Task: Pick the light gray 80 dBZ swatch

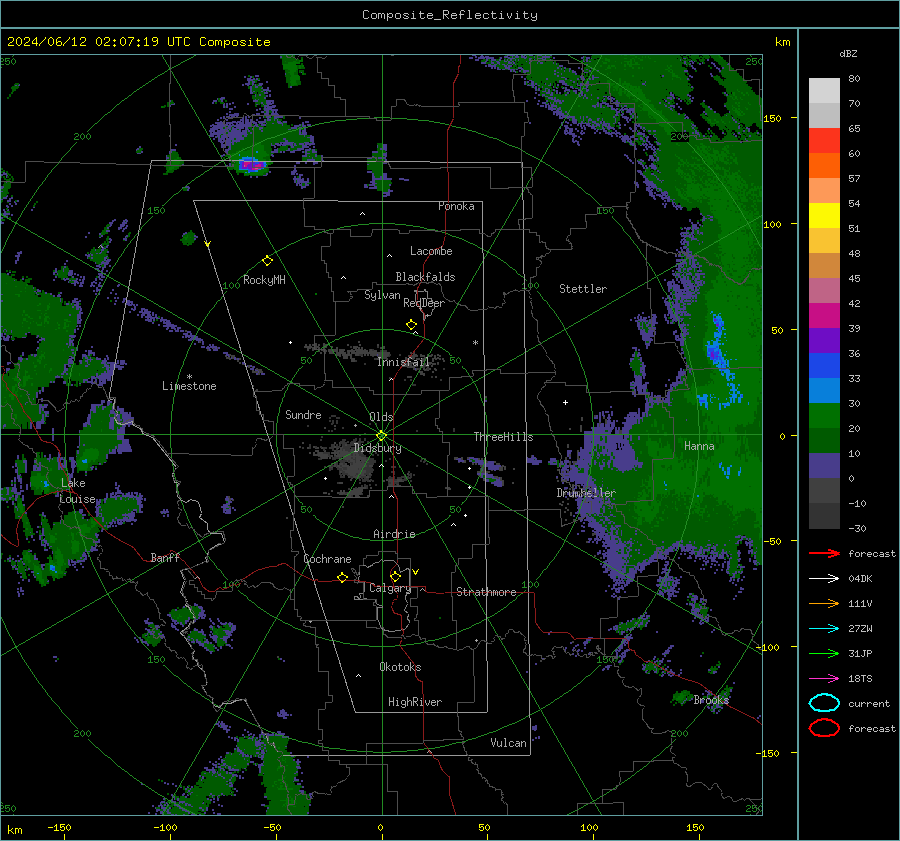Action: point(824,90)
